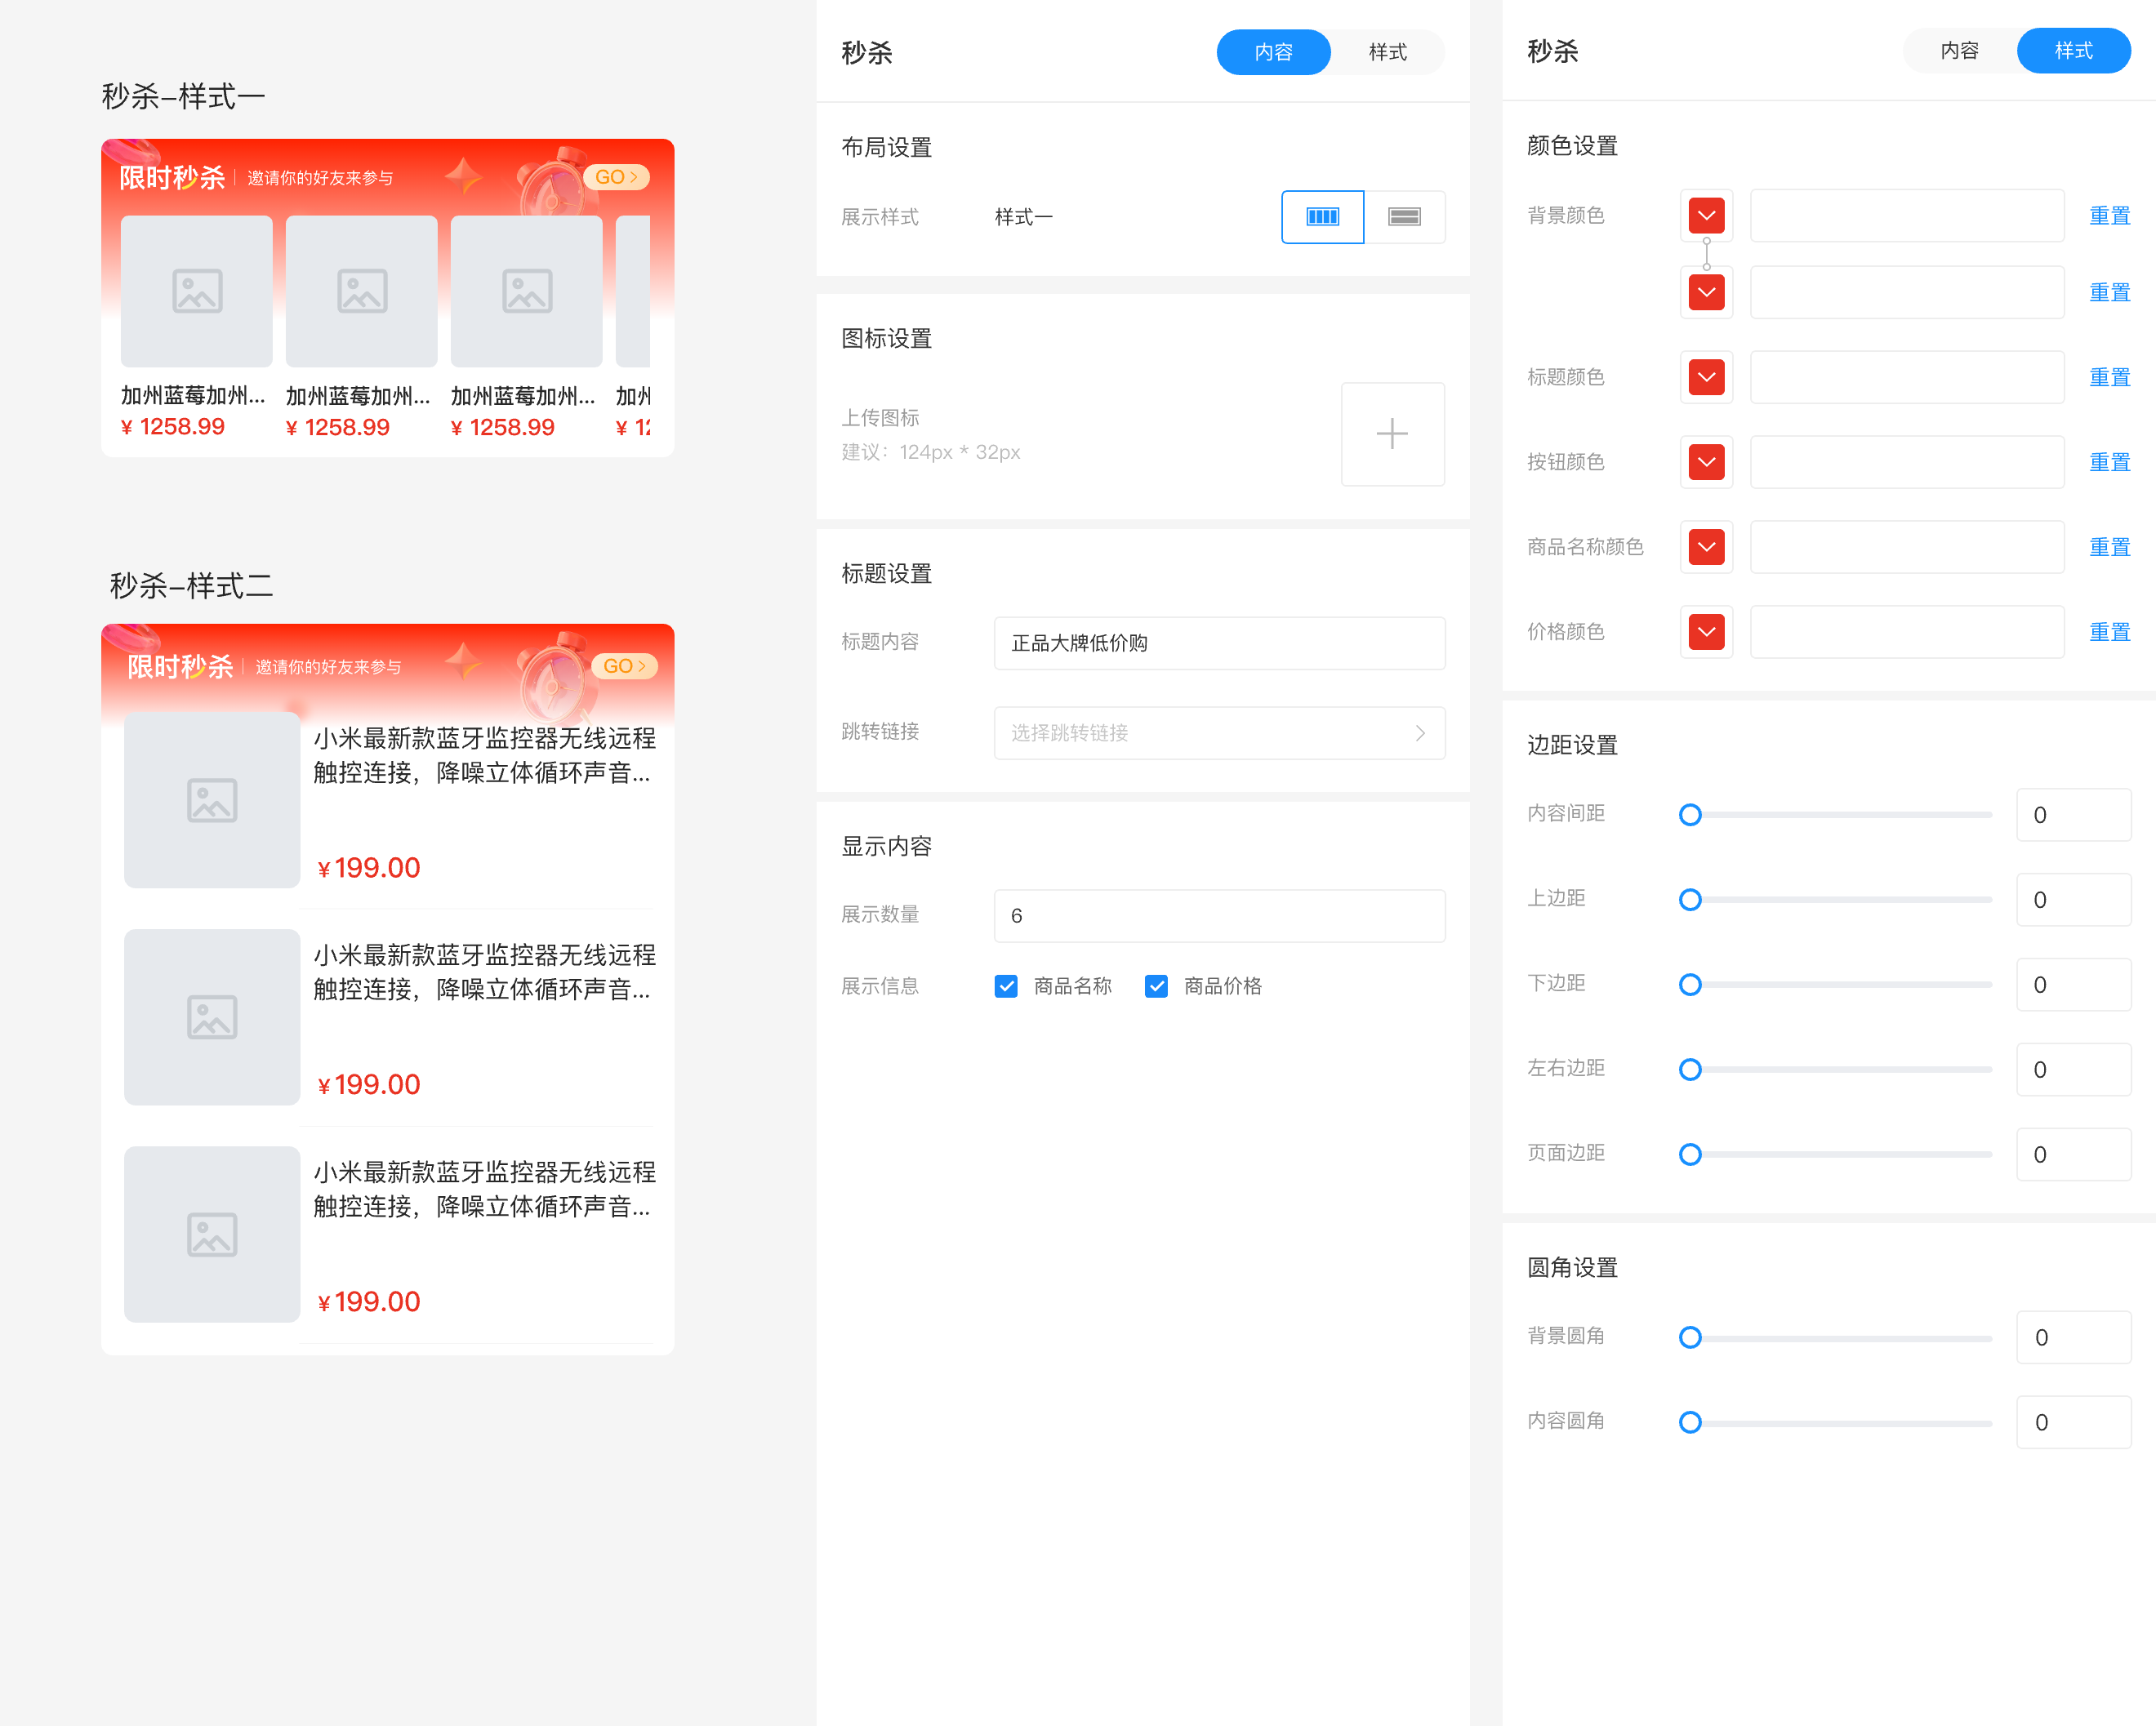Click the 展示数量 input field
The image size is (2156, 1726).
click(1218, 915)
